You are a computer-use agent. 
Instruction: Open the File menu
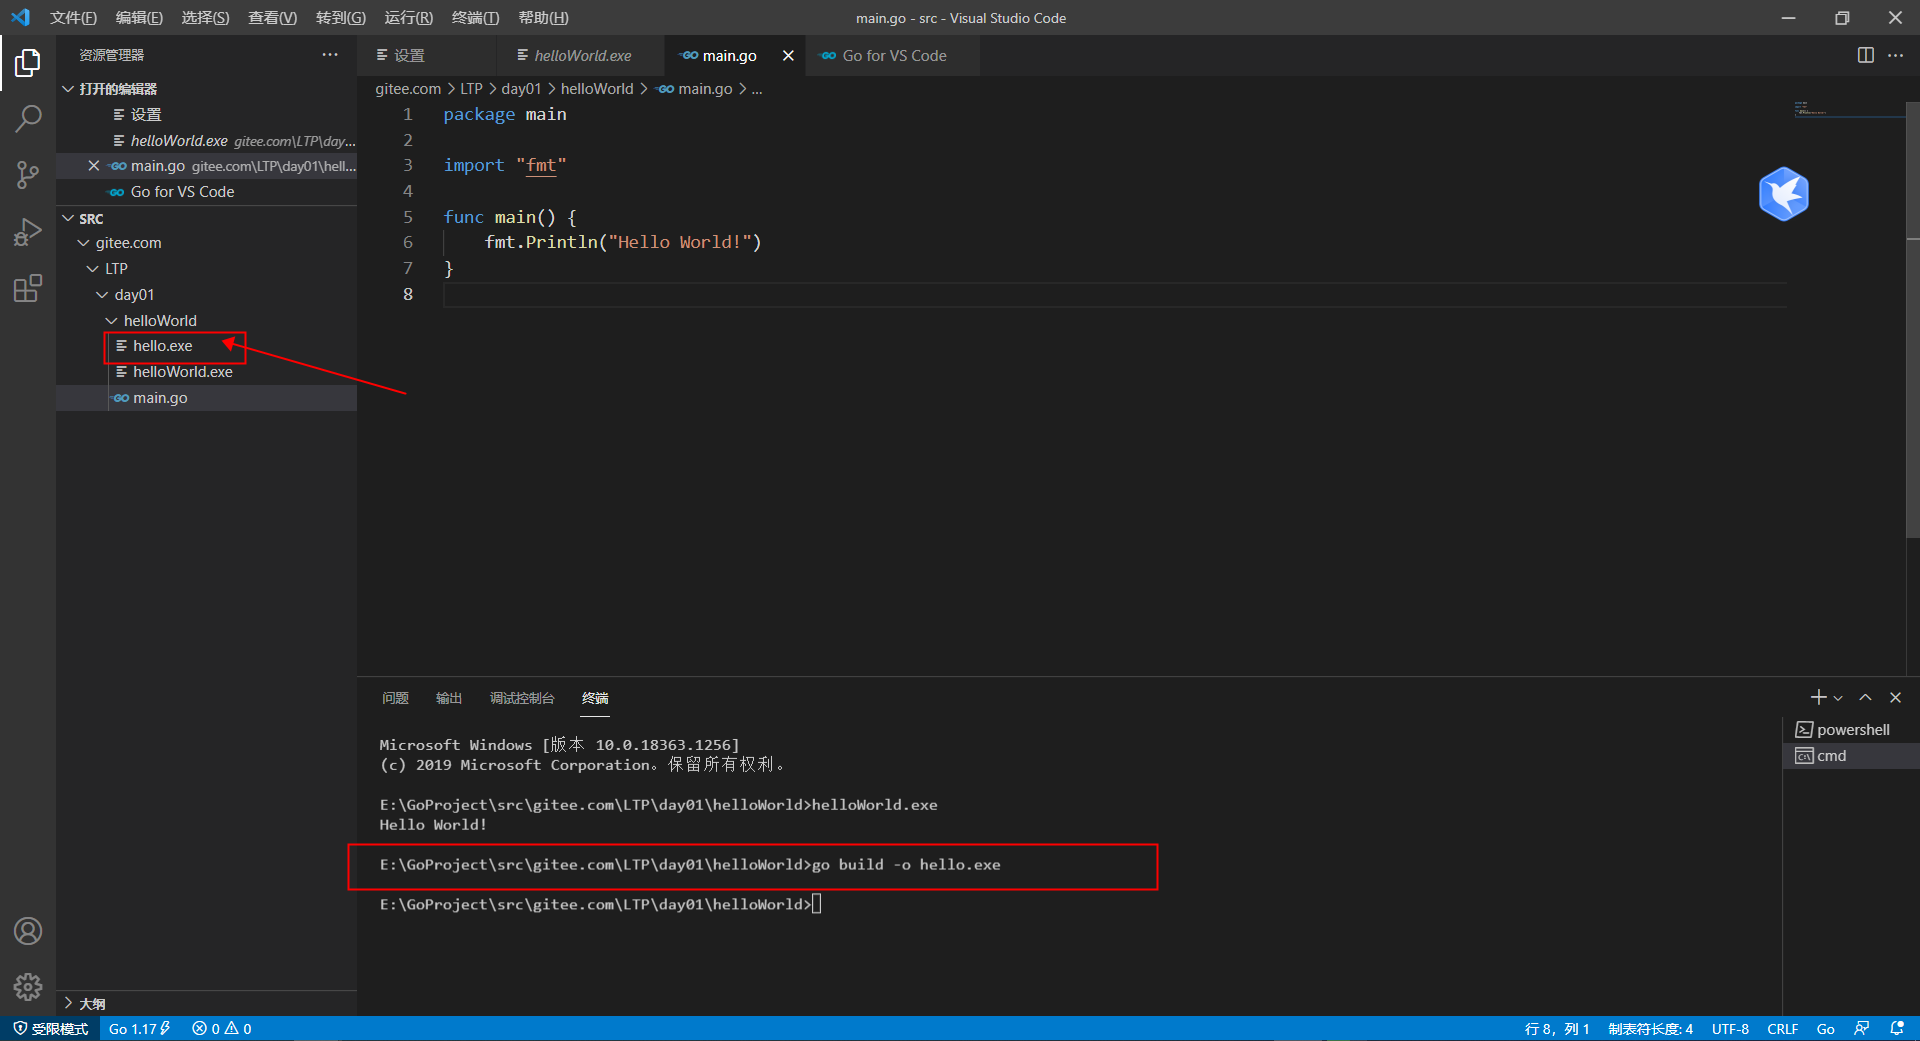tap(73, 18)
